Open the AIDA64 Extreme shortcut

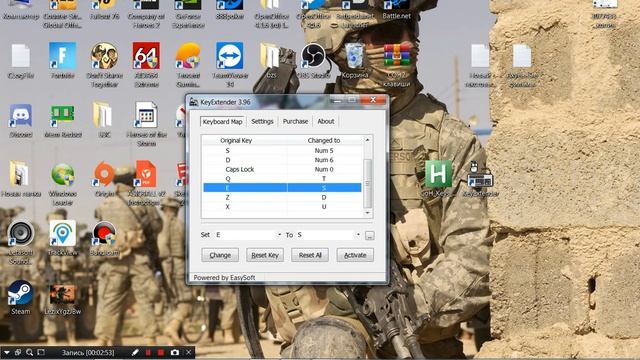[x=146, y=56]
